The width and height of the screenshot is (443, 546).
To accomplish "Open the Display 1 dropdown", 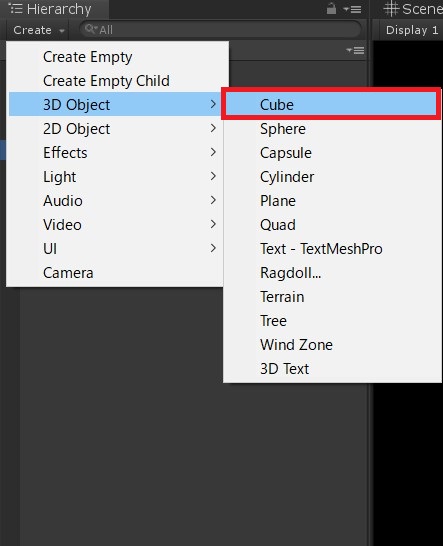I will [412, 30].
